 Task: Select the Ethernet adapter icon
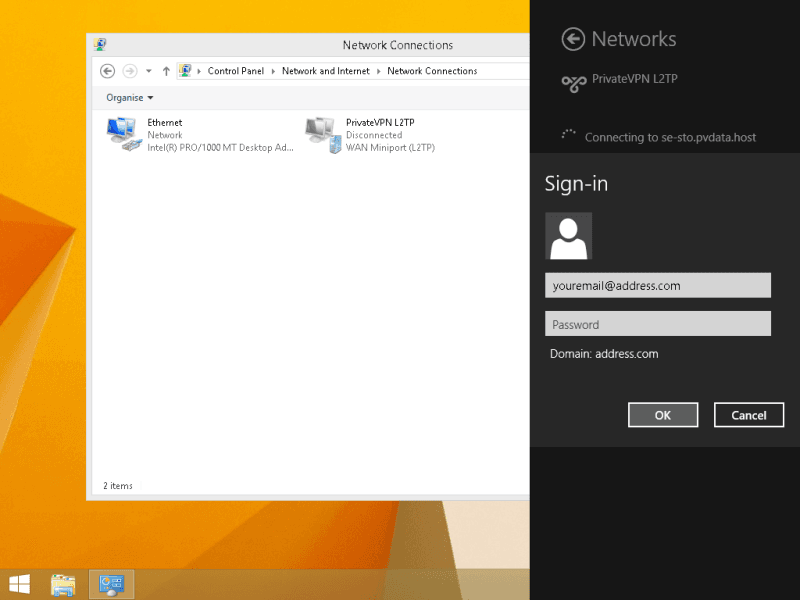[123, 134]
